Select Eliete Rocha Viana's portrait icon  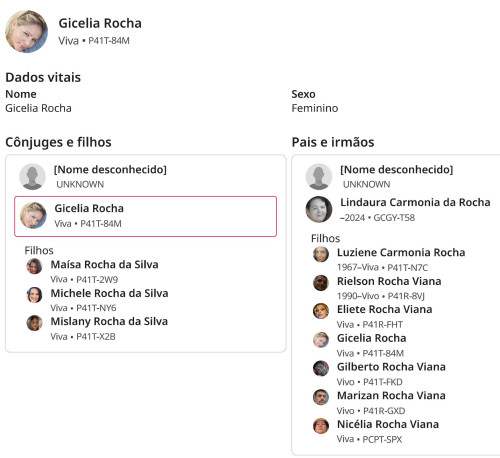click(x=321, y=311)
